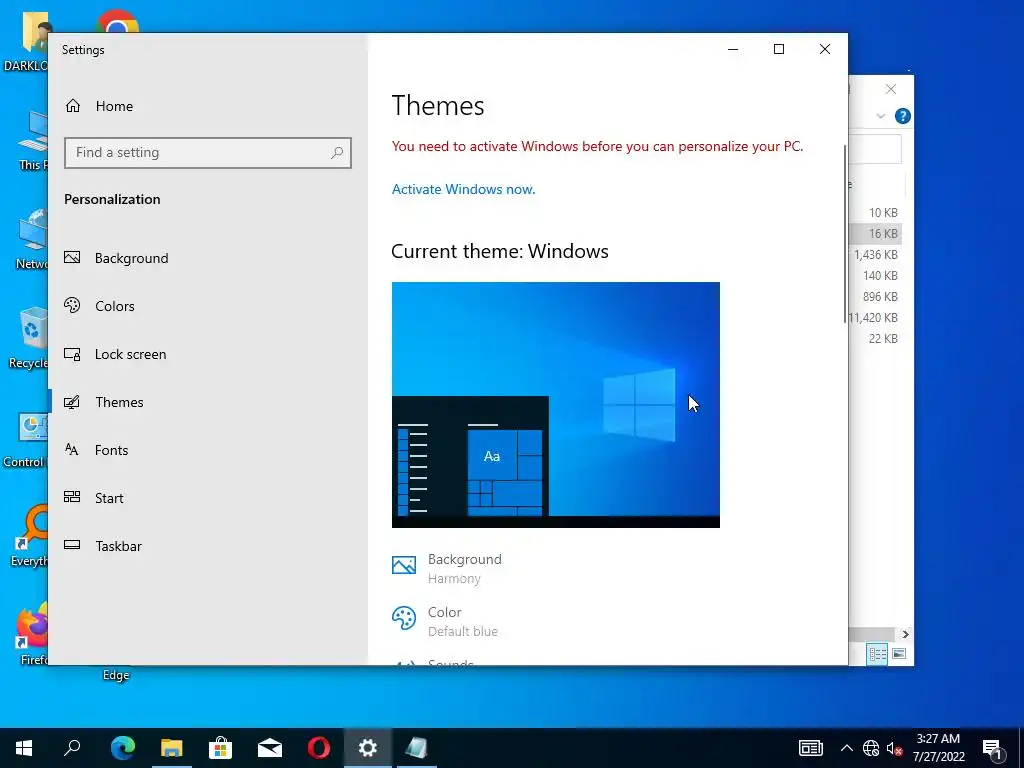Click horizontal scroll arrow in background window
The width and height of the screenshot is (1024, 768).
[905, 634]
